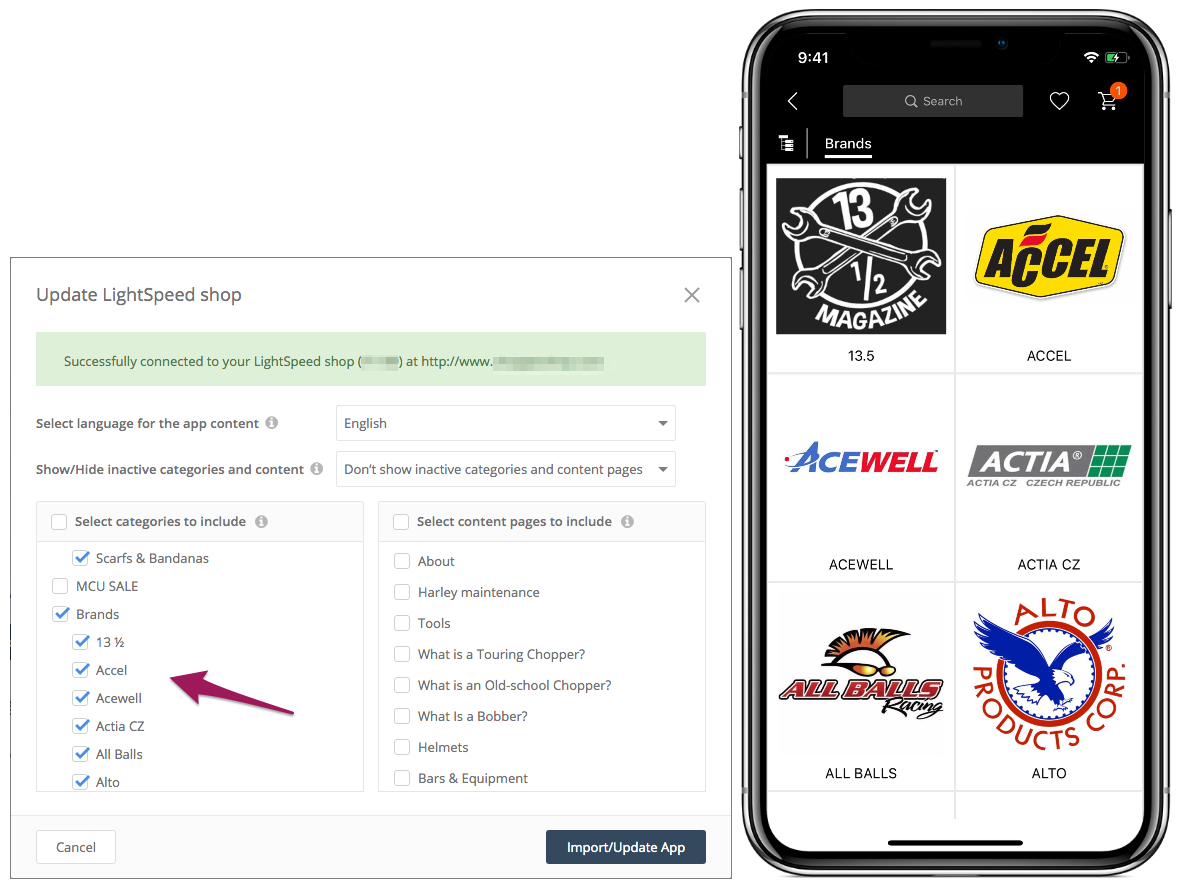Viewport: 1180px width, 889px height.
Task: Tap the back arrow in phone app
Action: [x=792, y=101]
